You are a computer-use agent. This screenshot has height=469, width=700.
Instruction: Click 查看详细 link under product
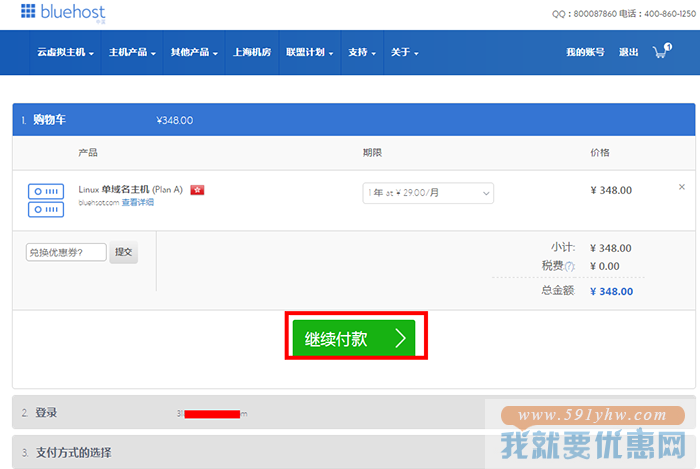[x=138, y=203]
